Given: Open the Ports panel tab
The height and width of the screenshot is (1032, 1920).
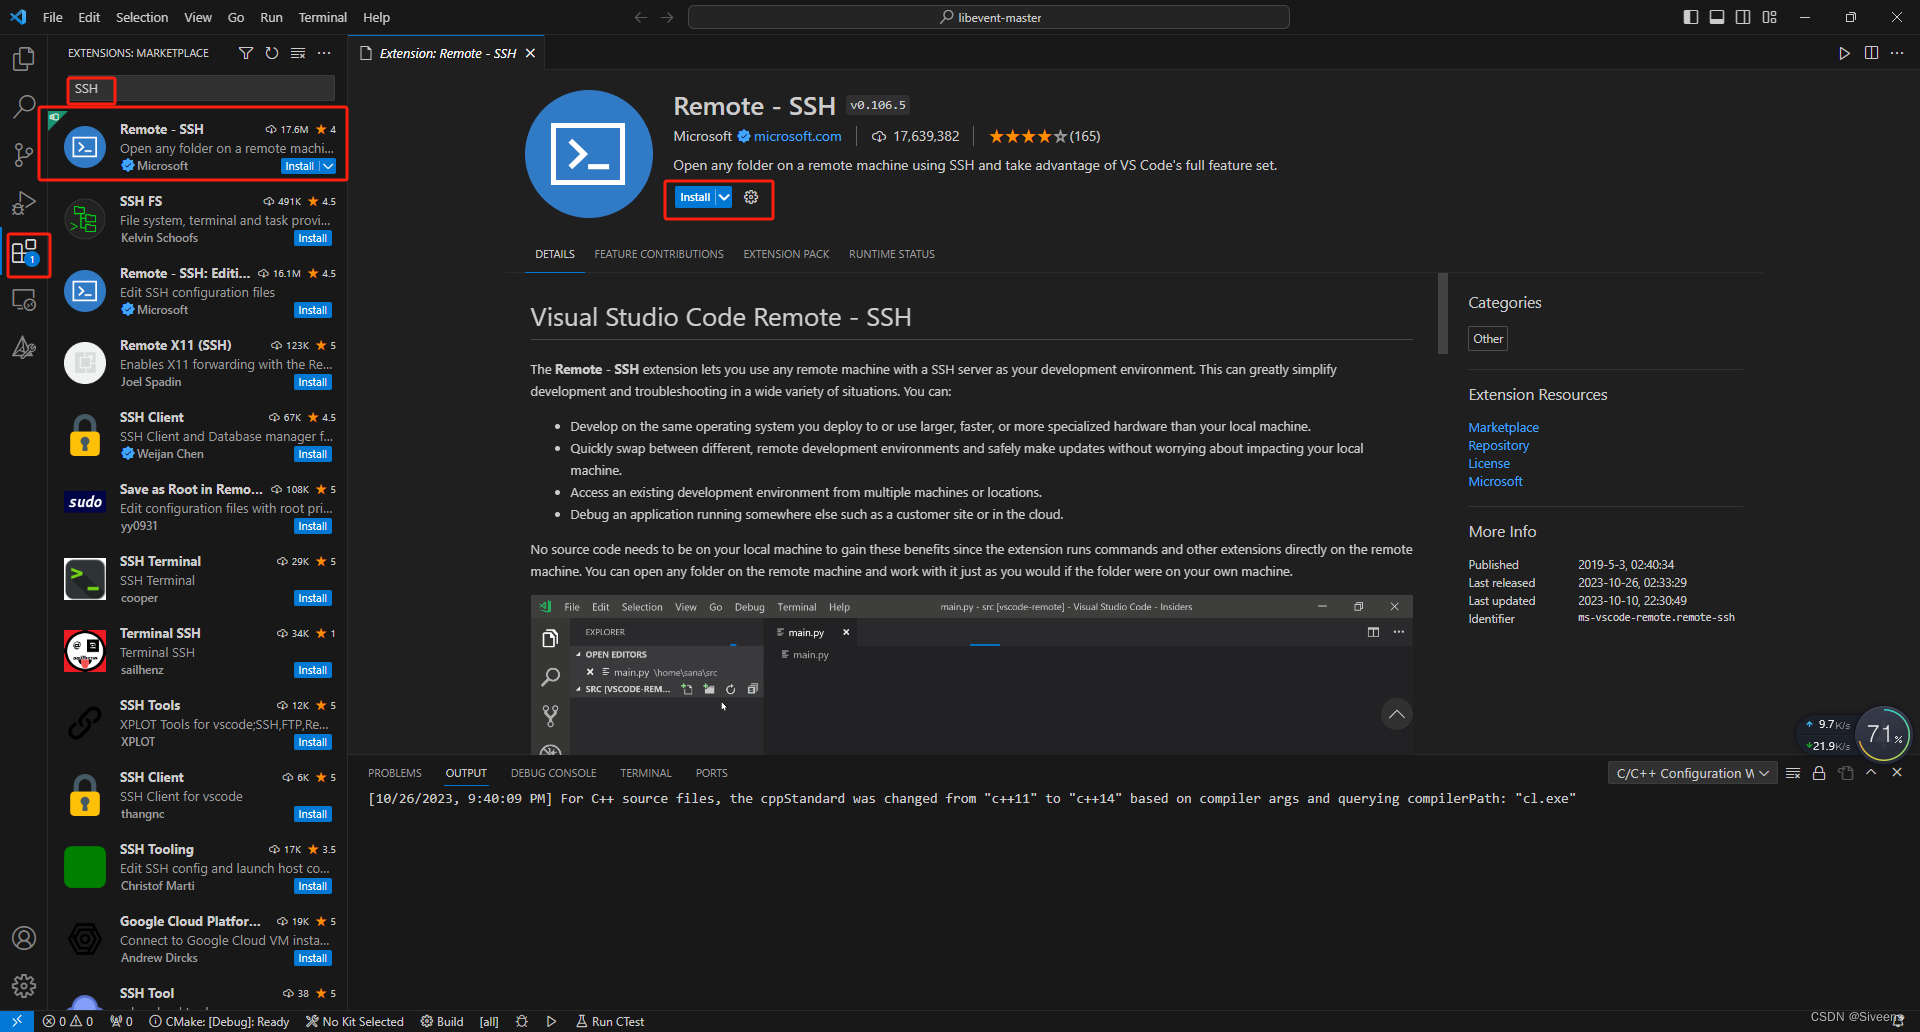Looking at the screenshot, I should click(712, 773).
